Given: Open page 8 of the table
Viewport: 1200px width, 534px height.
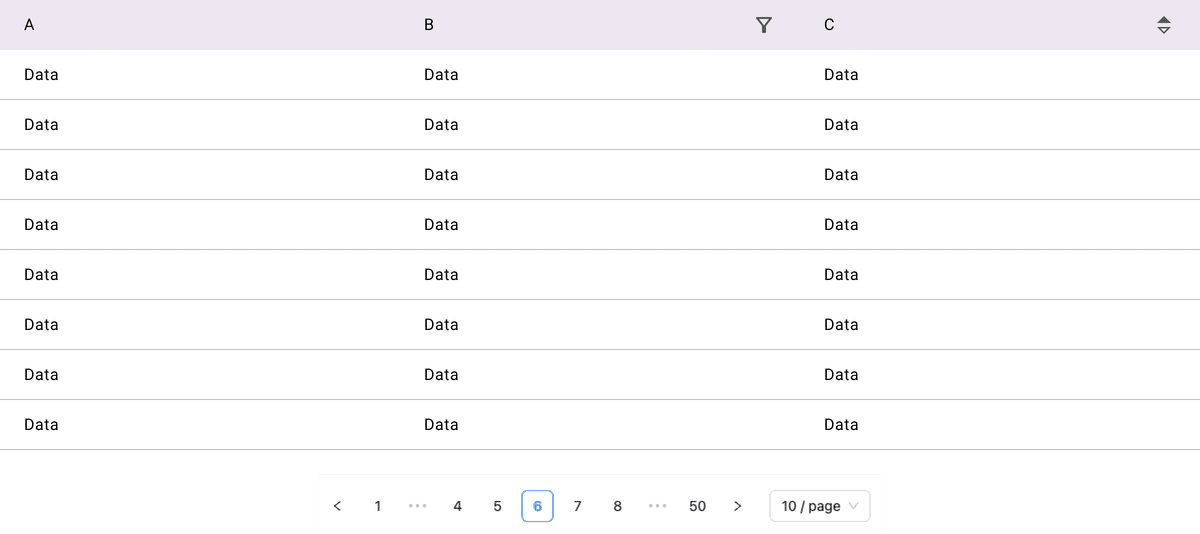Looking at the screenshot, I should [618, 506].
